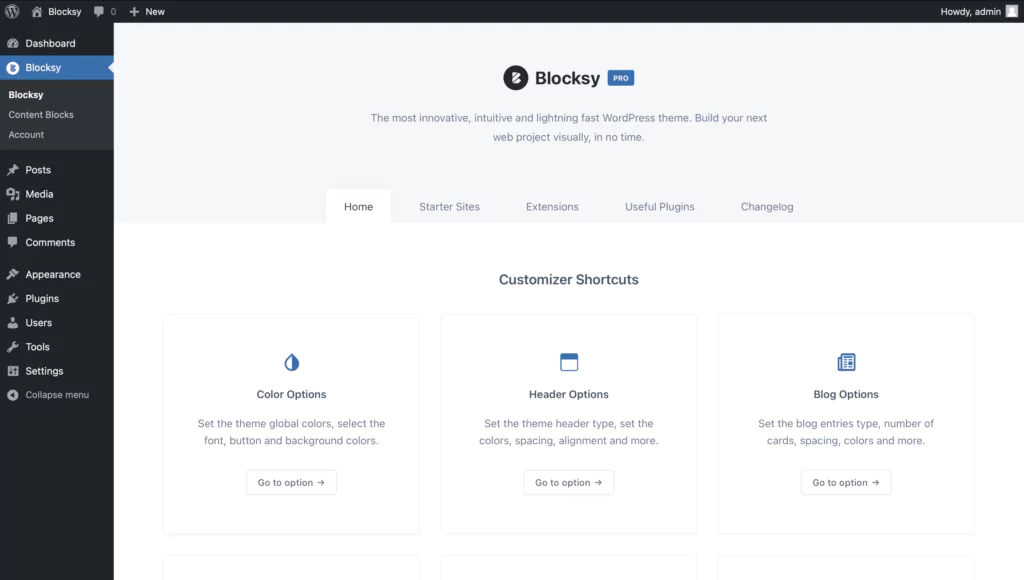Open Content Blocks in the Blocksy submenu
Screen dimensions: 1024x580
coord(40,114)
